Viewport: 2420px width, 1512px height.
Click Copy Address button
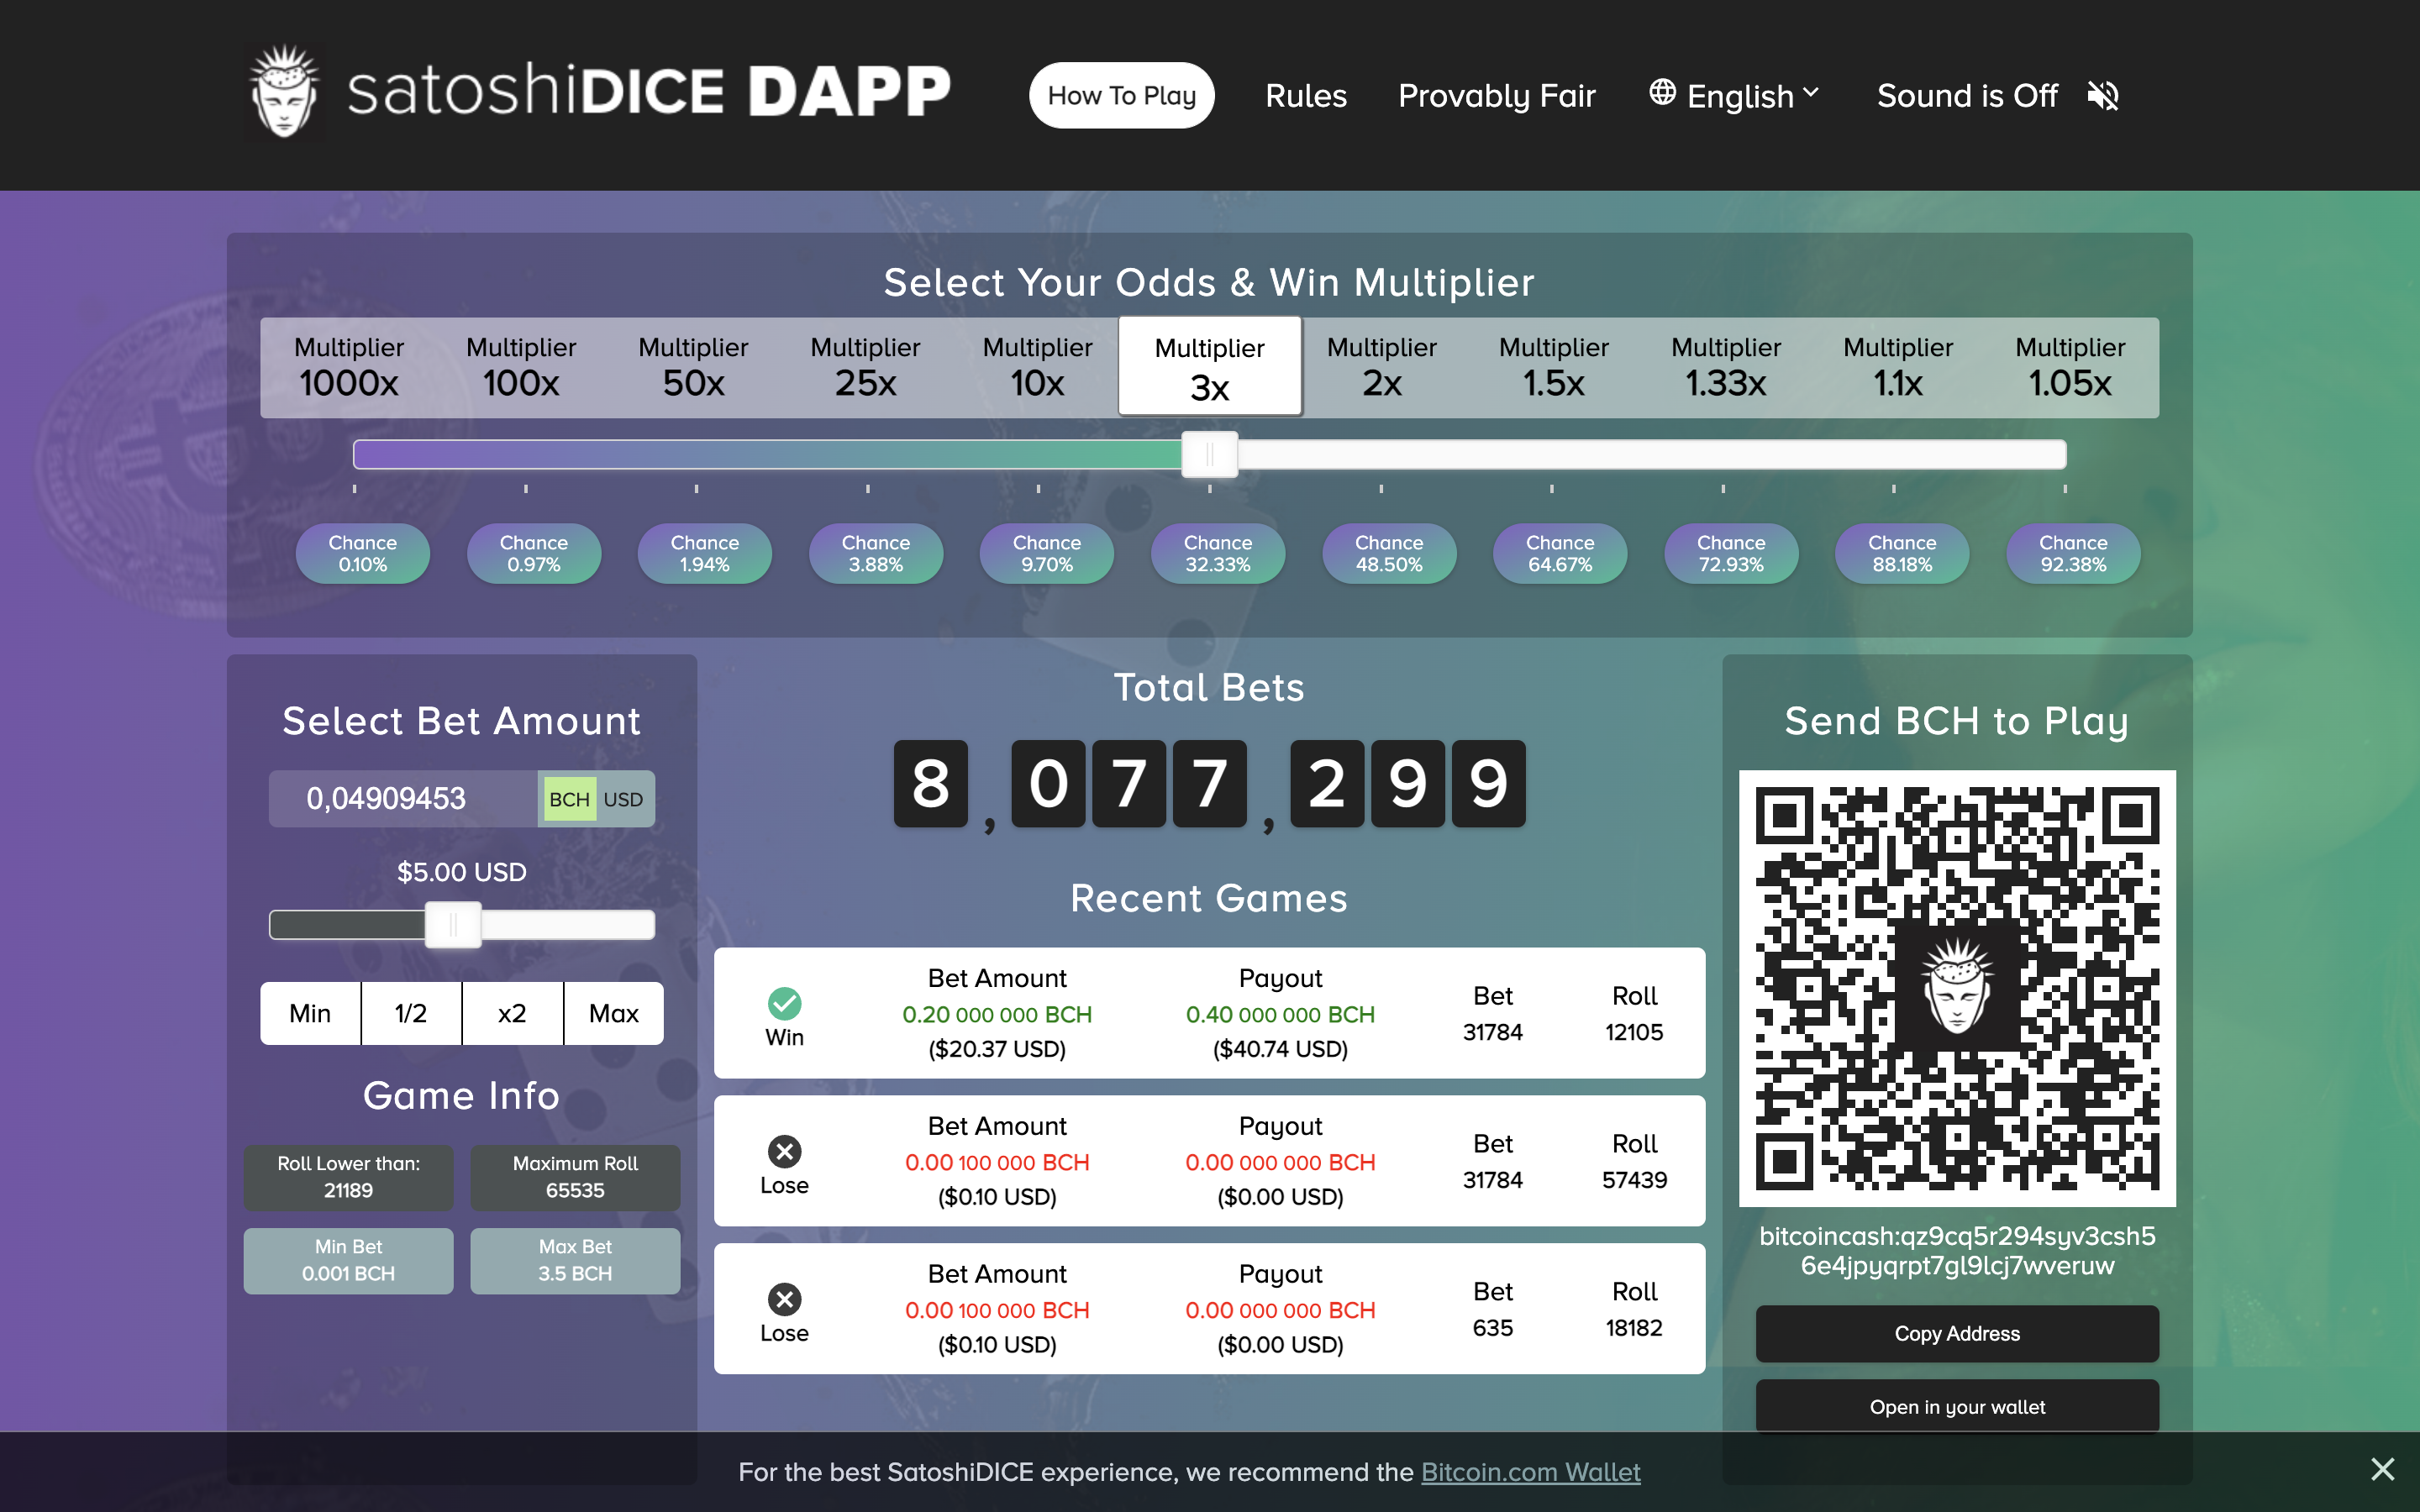coord(1956,1333)
